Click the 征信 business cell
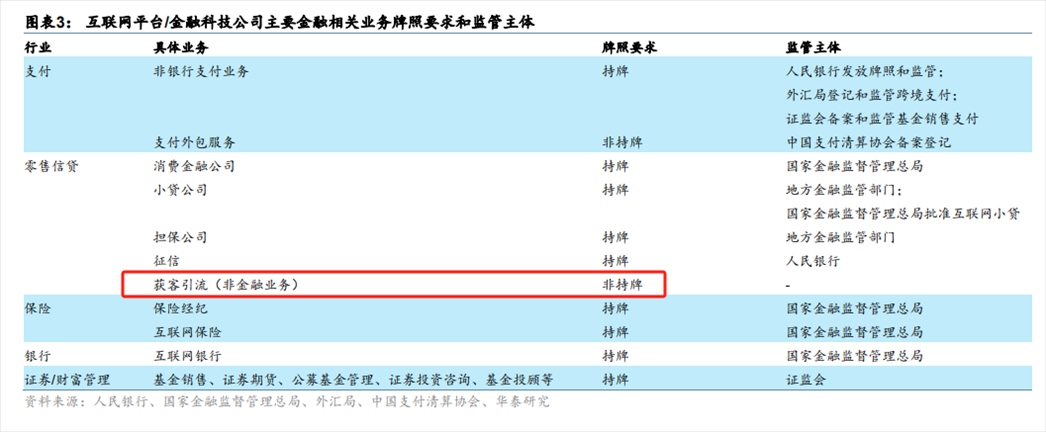 (166, 261)
